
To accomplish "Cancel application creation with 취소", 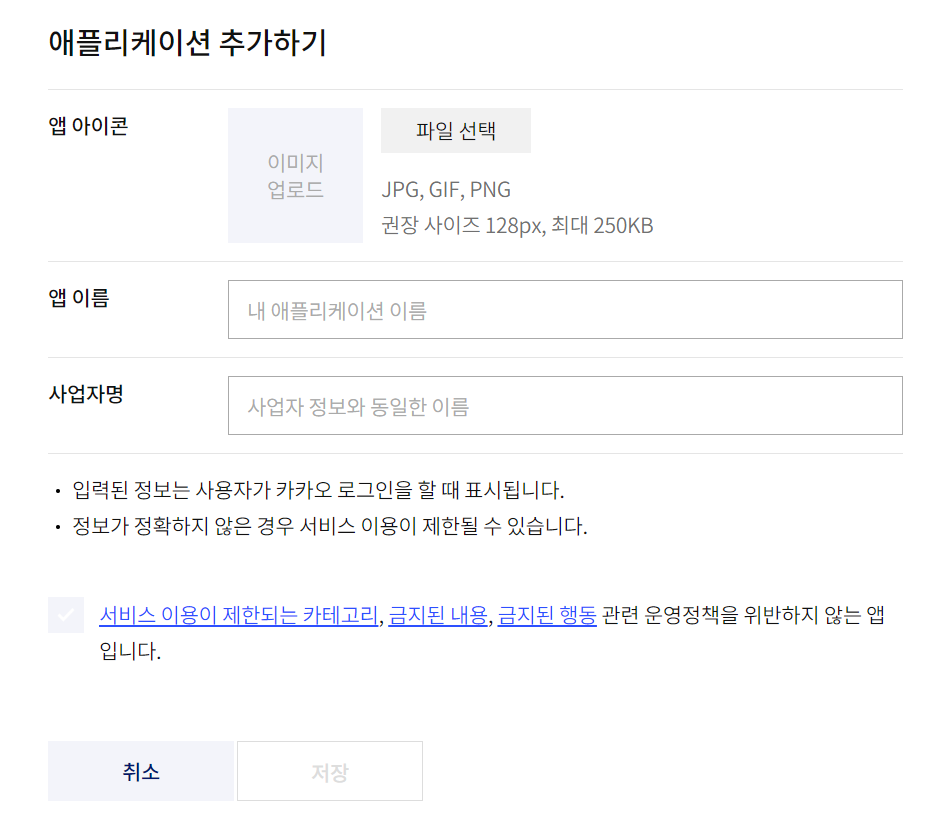I will (x=140, y=770).
